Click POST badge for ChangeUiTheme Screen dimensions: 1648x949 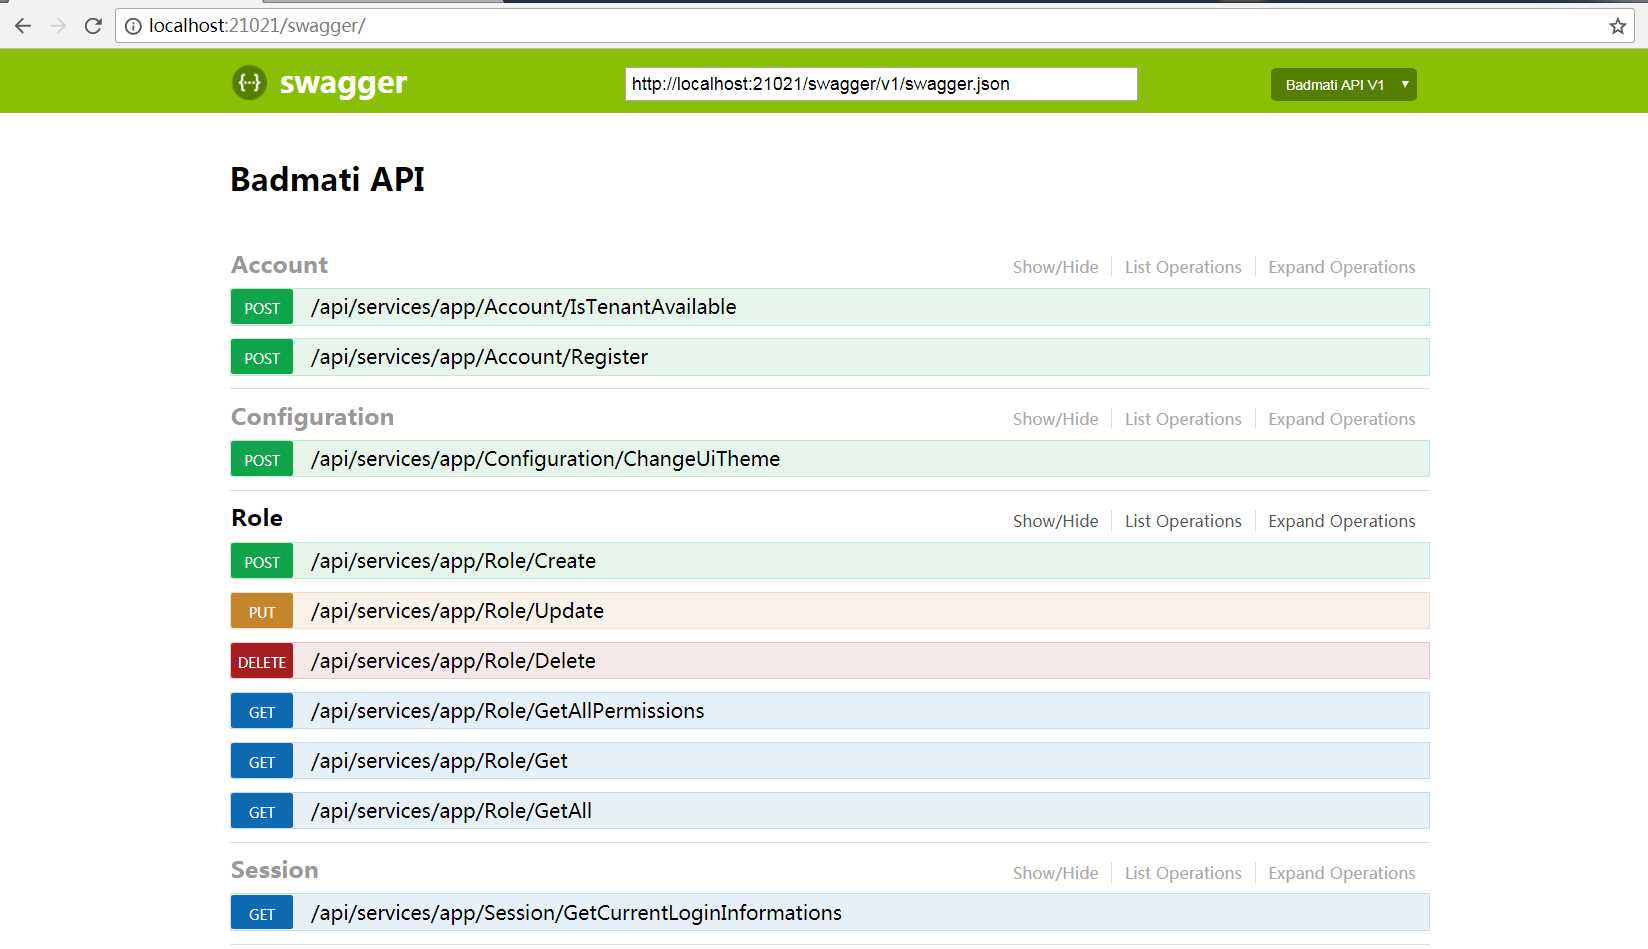262,460
